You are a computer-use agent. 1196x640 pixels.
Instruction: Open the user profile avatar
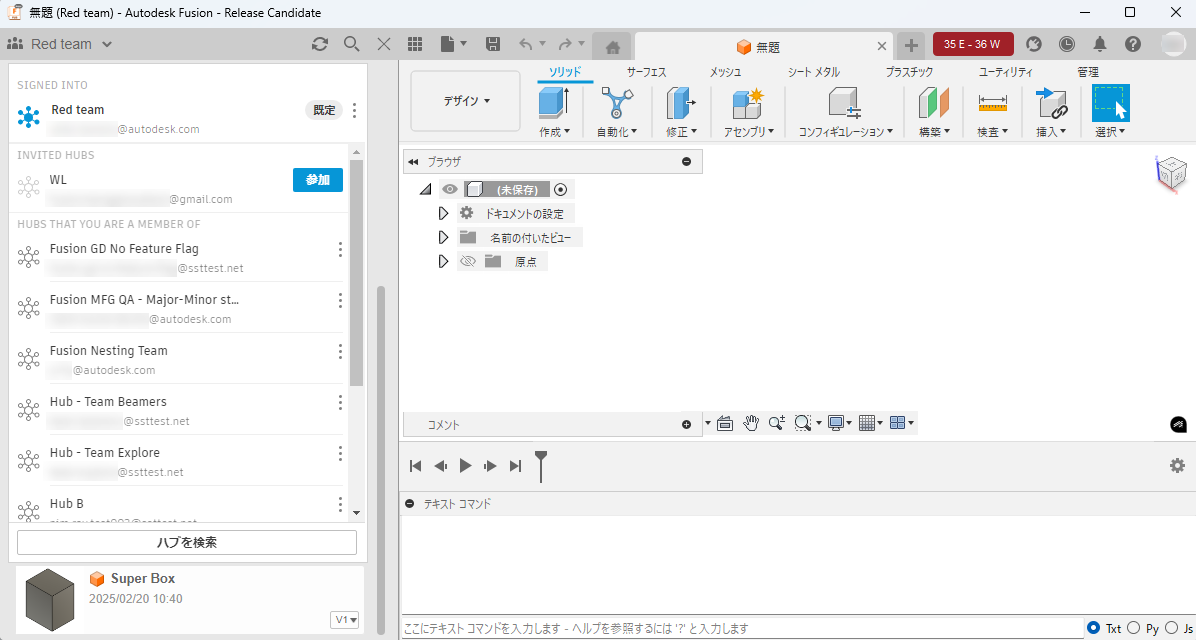[x=1174, y=44]
